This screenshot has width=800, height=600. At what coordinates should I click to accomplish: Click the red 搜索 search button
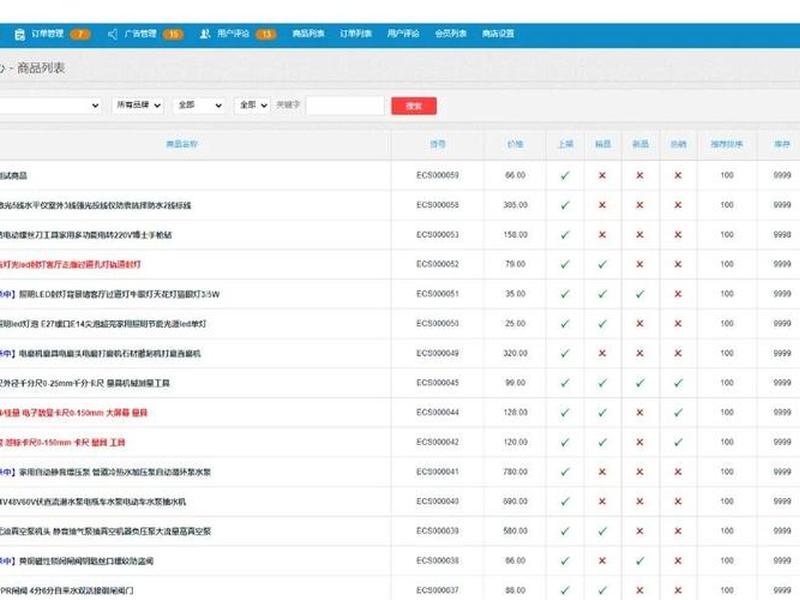coord(414,106)
